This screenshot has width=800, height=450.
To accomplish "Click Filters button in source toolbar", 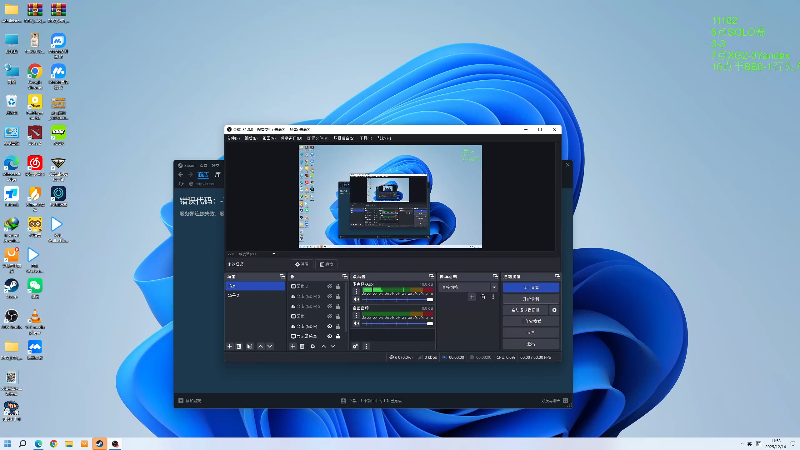I will [327, 264].
